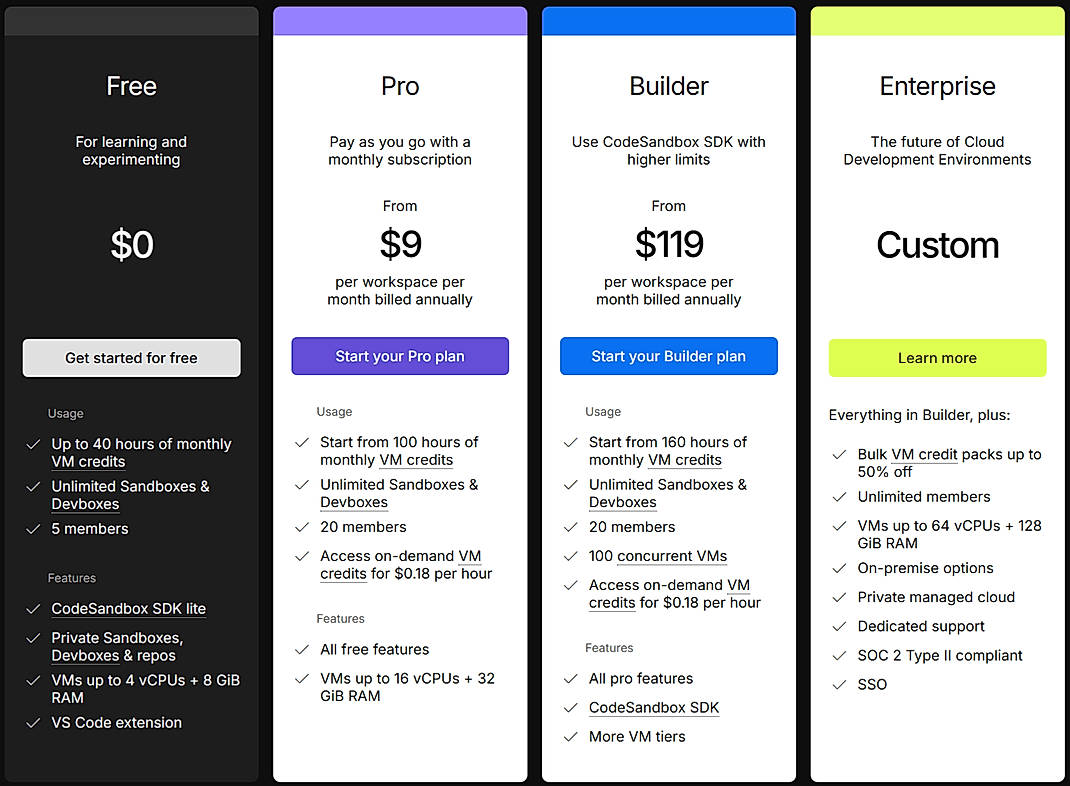Image resolution: width=1070 pixels, height=786 pixels.
Task: Click the checkmark next to "All free features" in Pro
Action: pyautogui.click(x=302, y=650)
